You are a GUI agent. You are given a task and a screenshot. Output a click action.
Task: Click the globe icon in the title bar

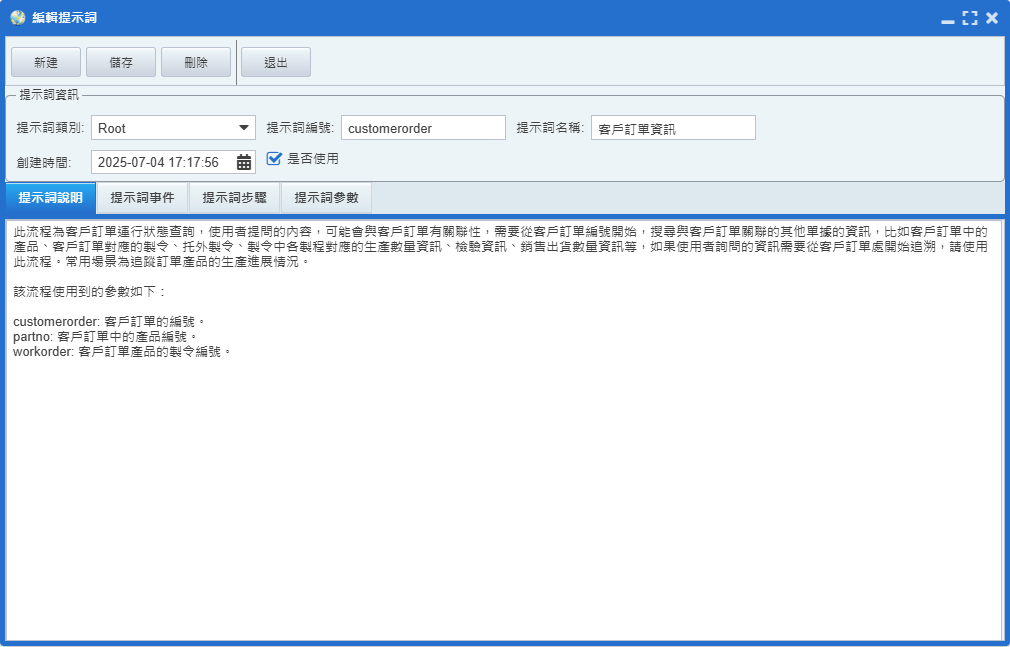click(x=18, y=17)
